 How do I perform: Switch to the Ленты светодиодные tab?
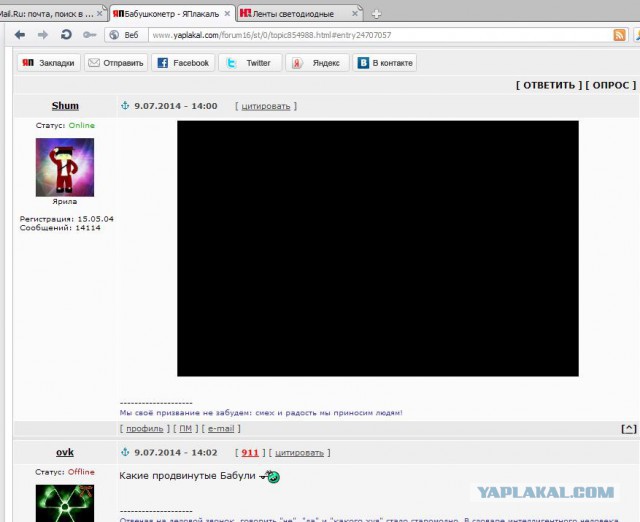pos(300,13)
